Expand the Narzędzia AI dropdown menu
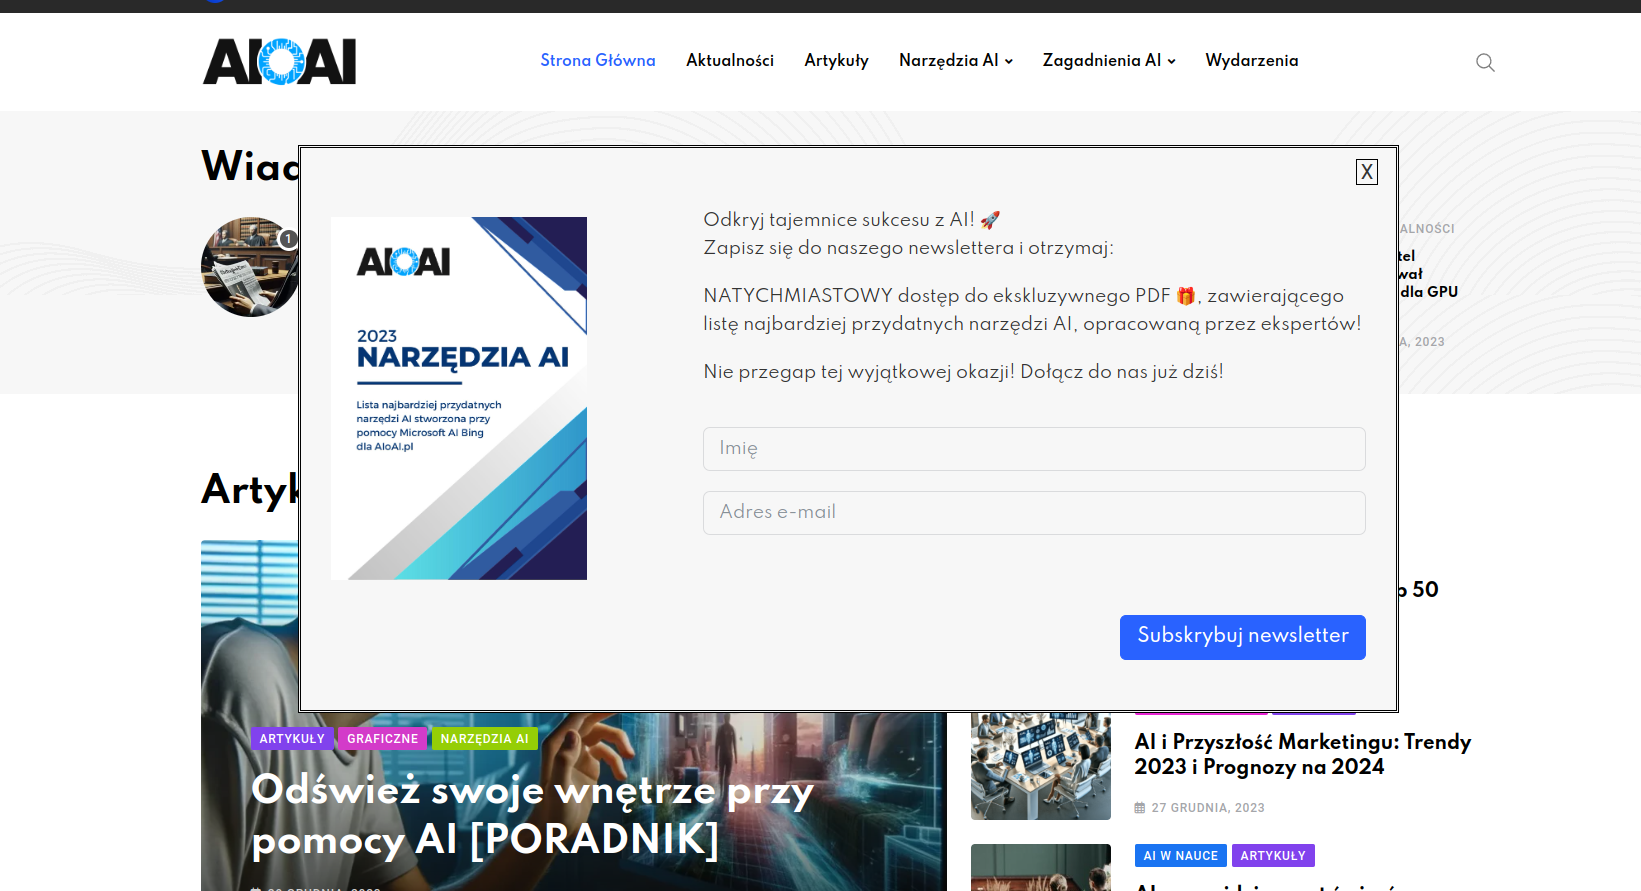 [955, 61]
